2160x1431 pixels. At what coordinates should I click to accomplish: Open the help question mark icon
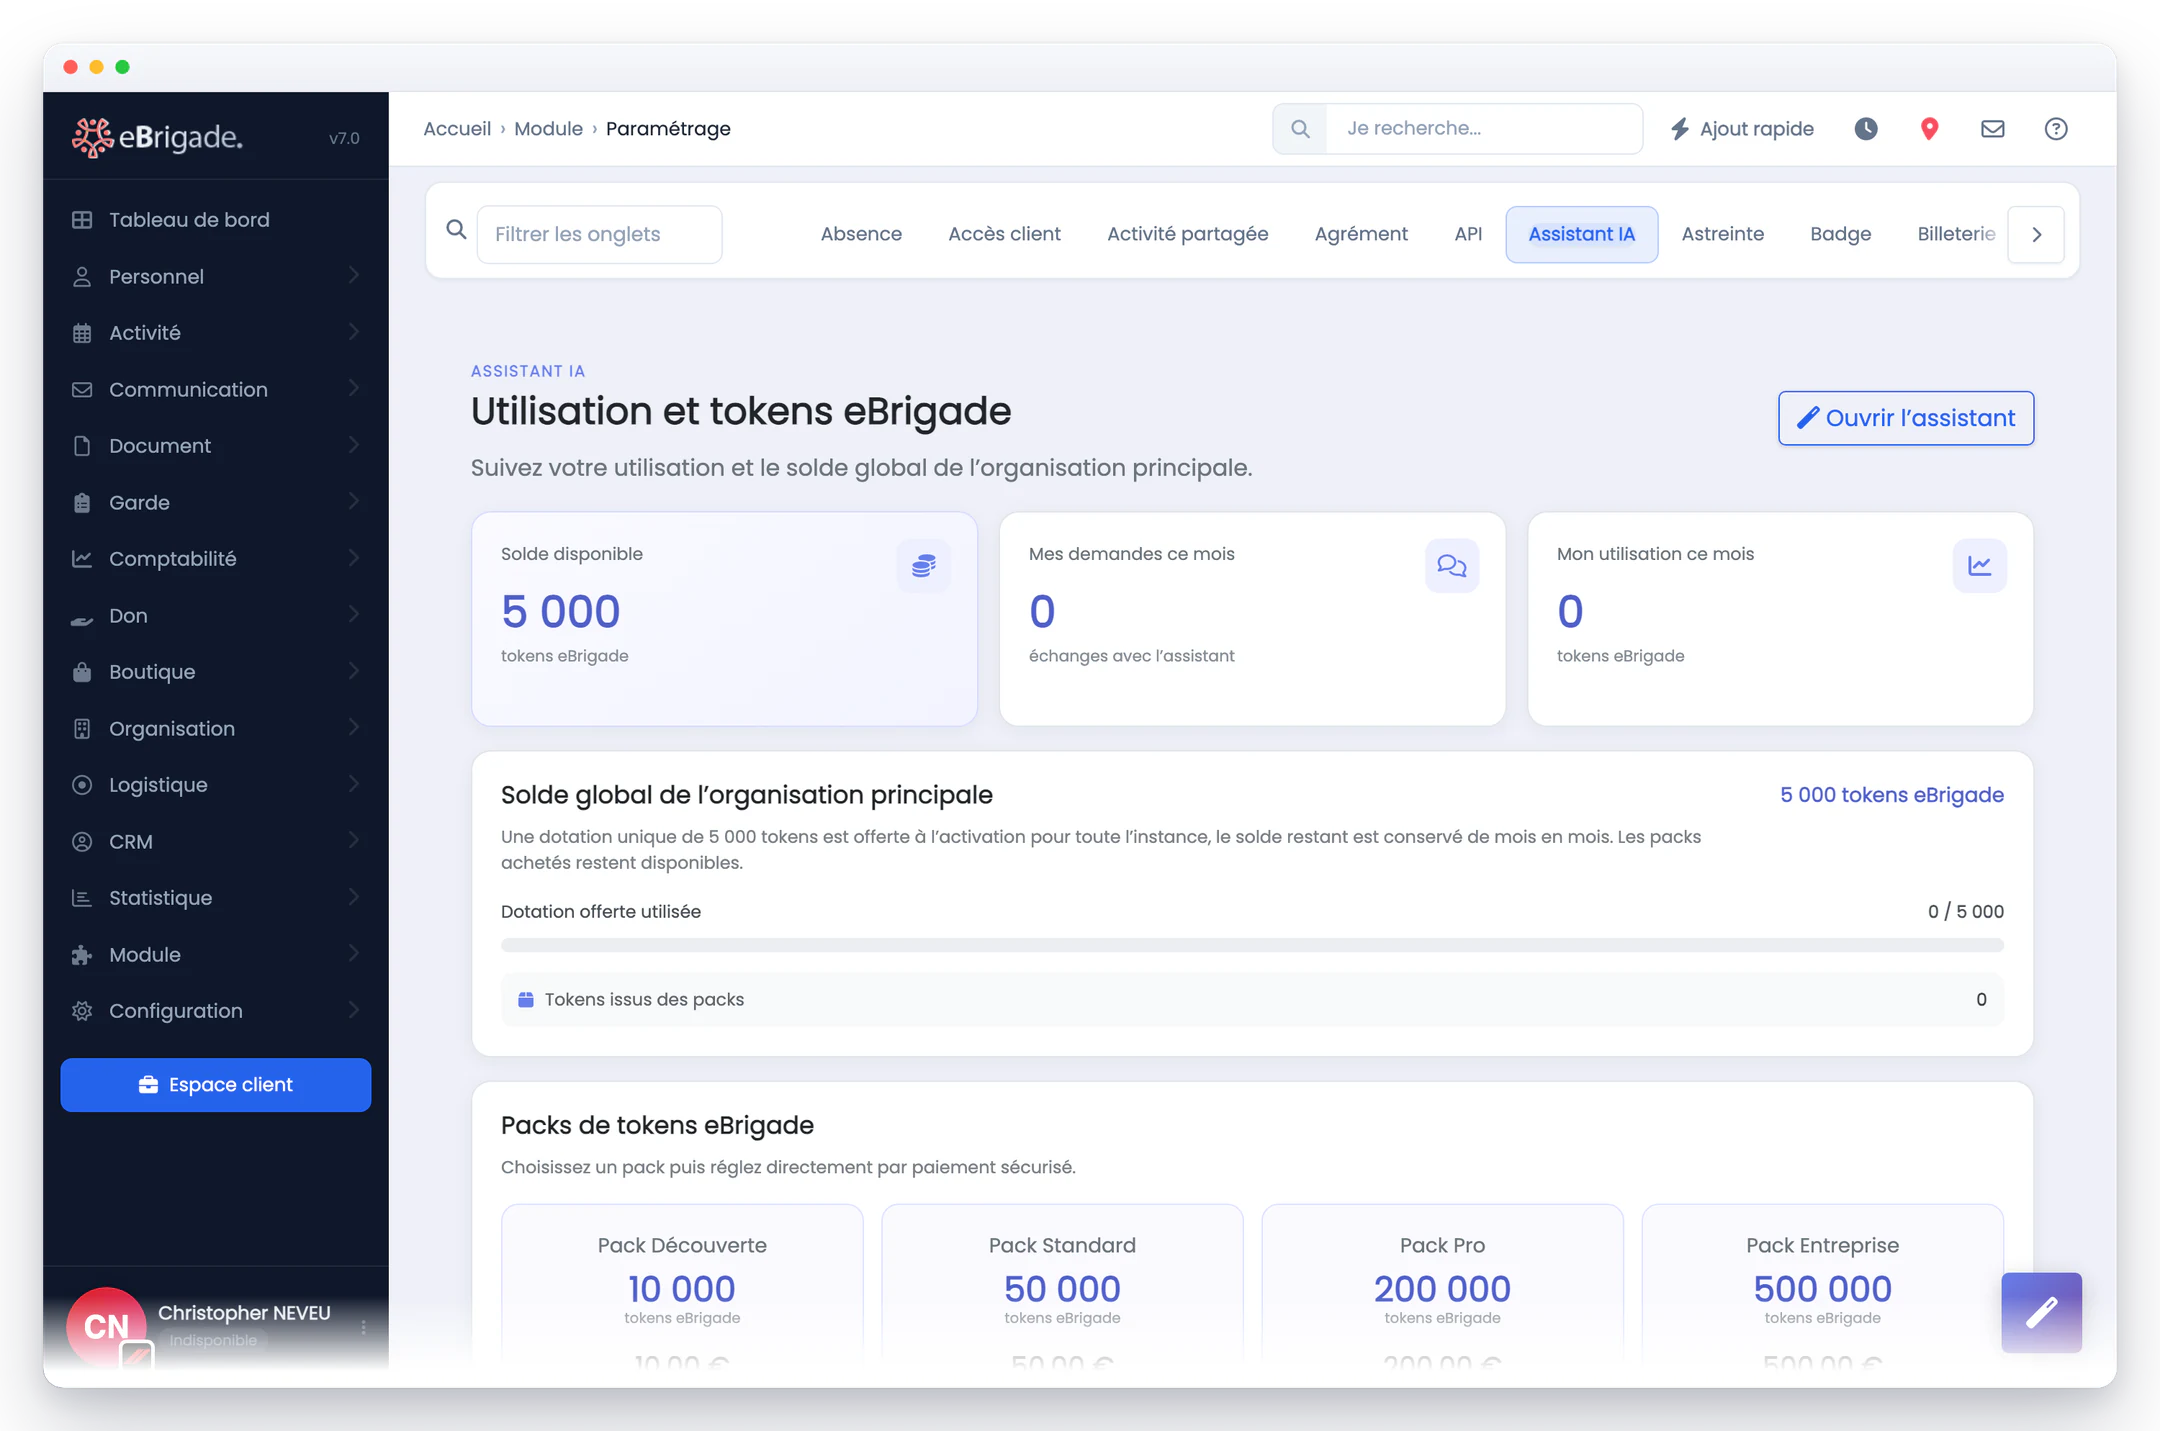pyautogui.click(x=2056, y=129)
